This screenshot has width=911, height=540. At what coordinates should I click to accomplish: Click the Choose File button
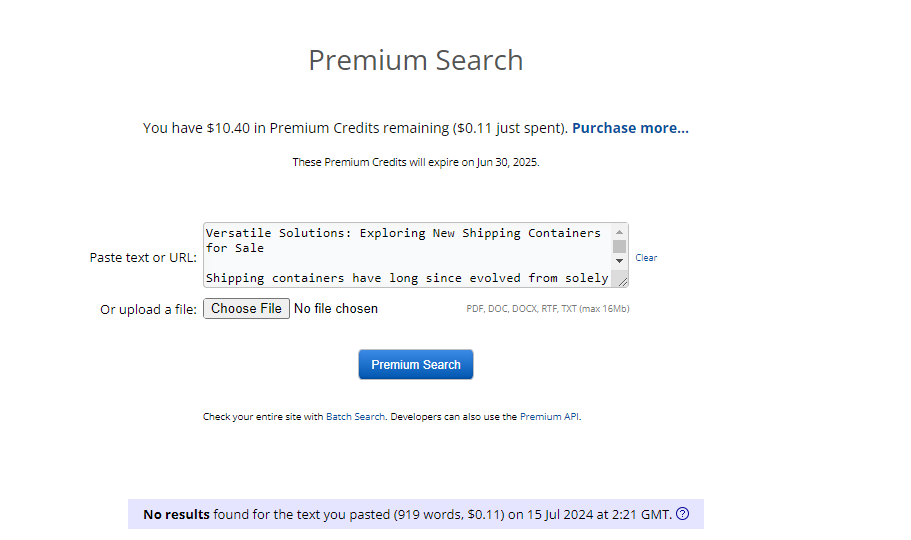coord(246,309)
